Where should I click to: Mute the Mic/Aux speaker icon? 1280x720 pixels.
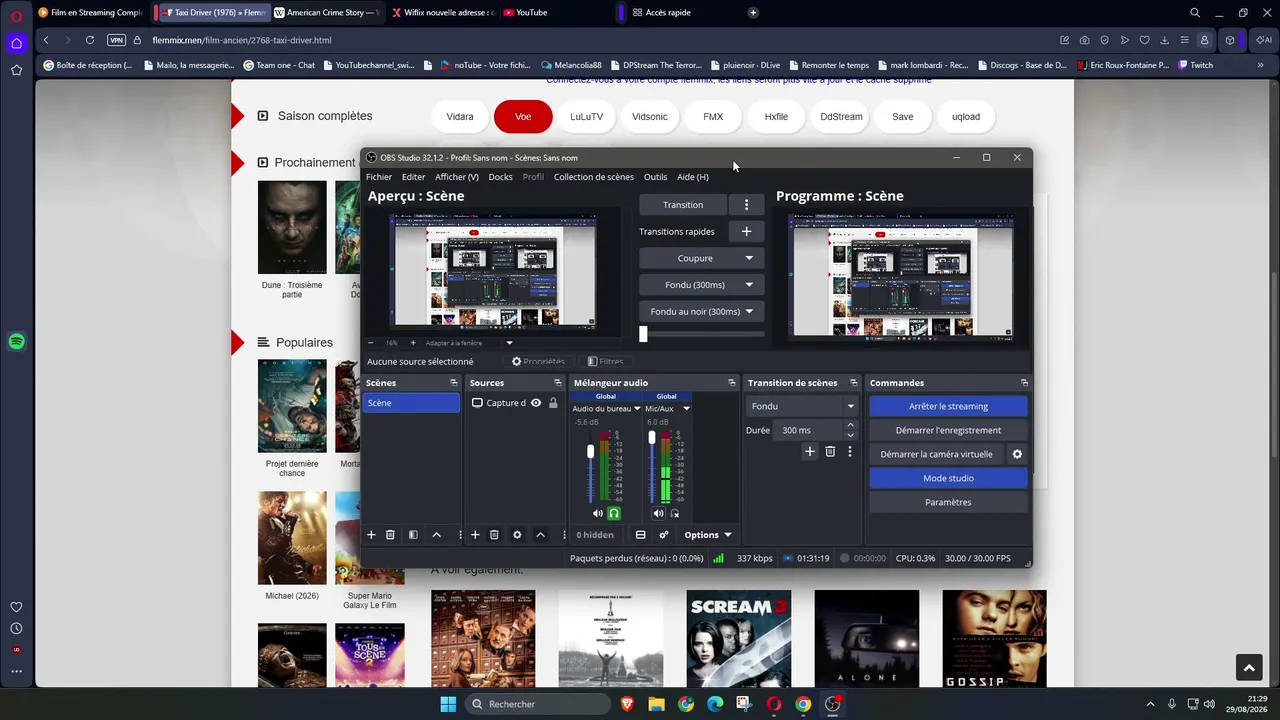tap(658, 513)
